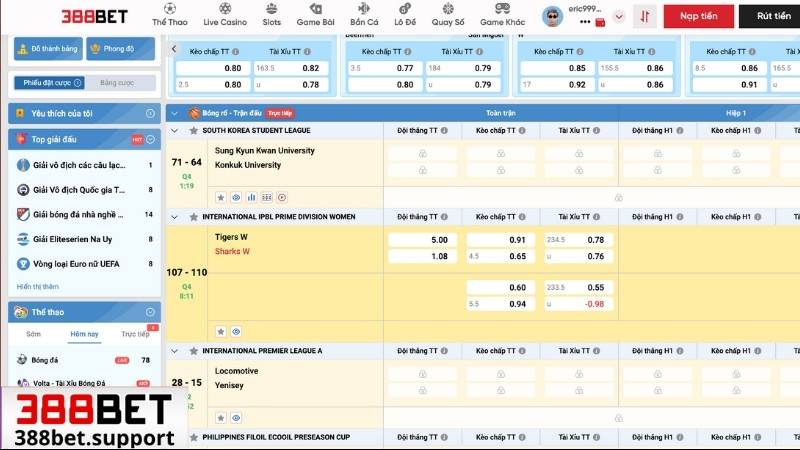The width and height of the screenshot is (800, 450).
Task: Favorite the South Korea Student League star
Action: click(x=193, y=131)
